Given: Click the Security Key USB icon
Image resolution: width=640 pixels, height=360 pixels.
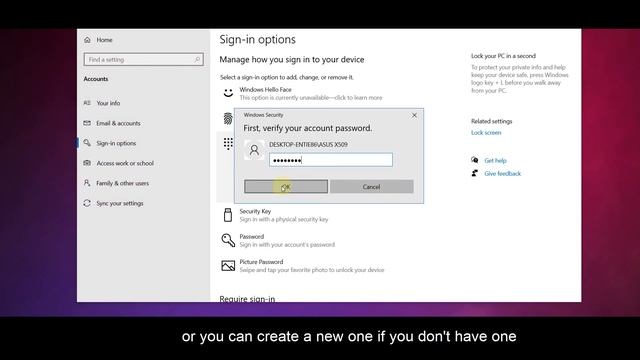Looking at the screenshot, I should (228, 215).
